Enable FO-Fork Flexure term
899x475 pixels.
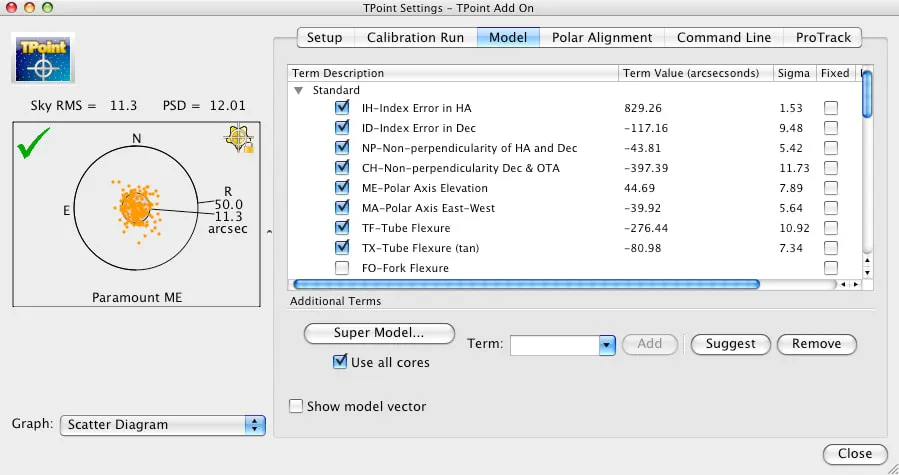[x=342, y=268]
